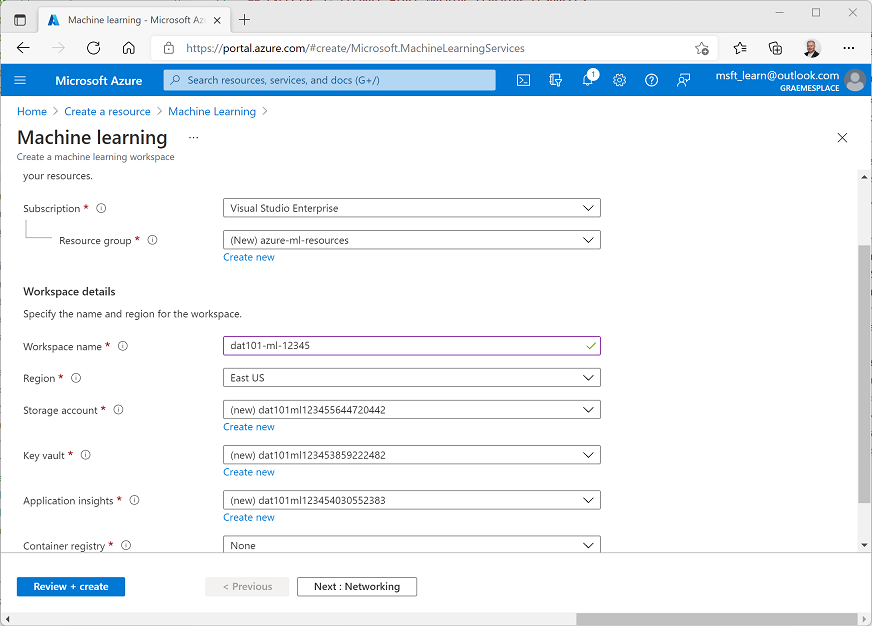Image resolution: width=872 pixels, height=626 pixels.
Task: Send feedback via the feedback icon
Action: tap(683, 80)
